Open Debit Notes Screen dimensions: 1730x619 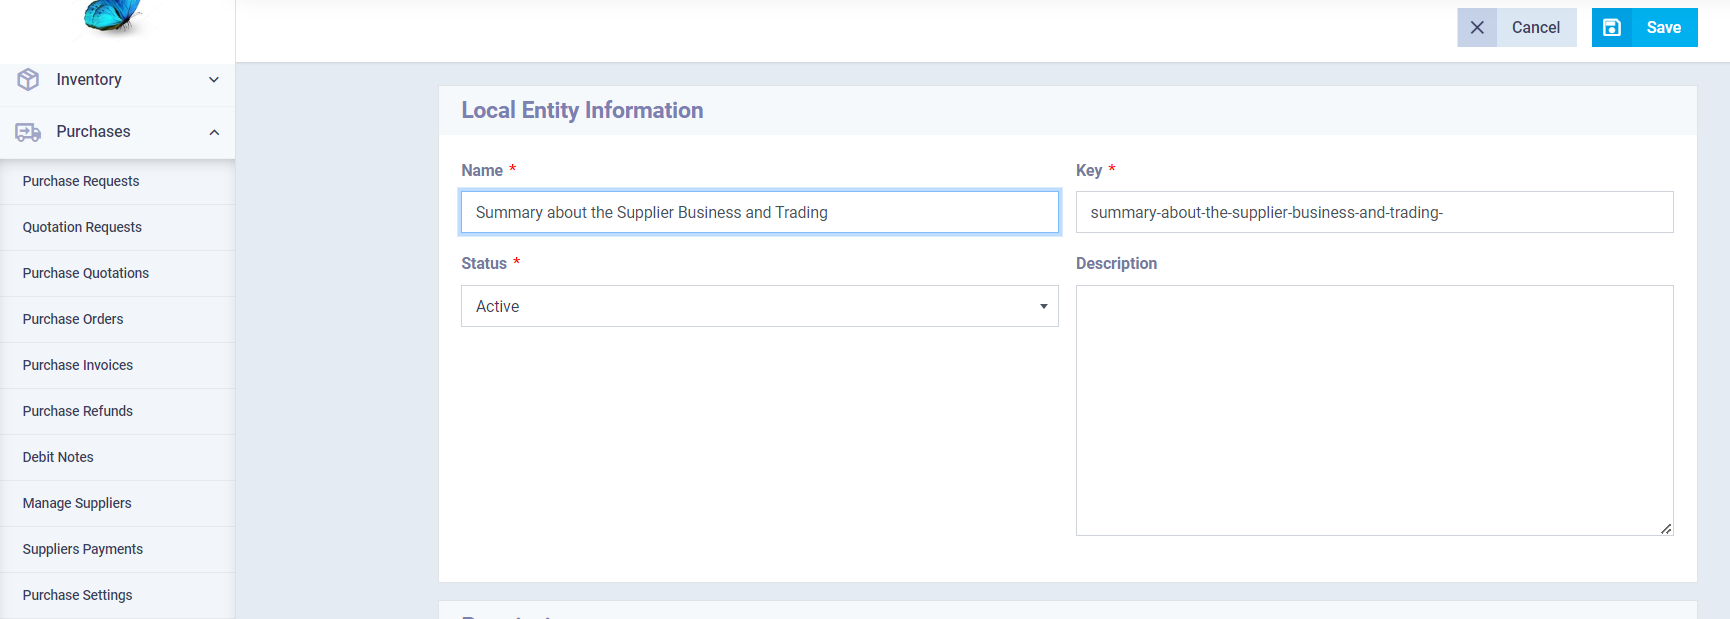(58, 457)
